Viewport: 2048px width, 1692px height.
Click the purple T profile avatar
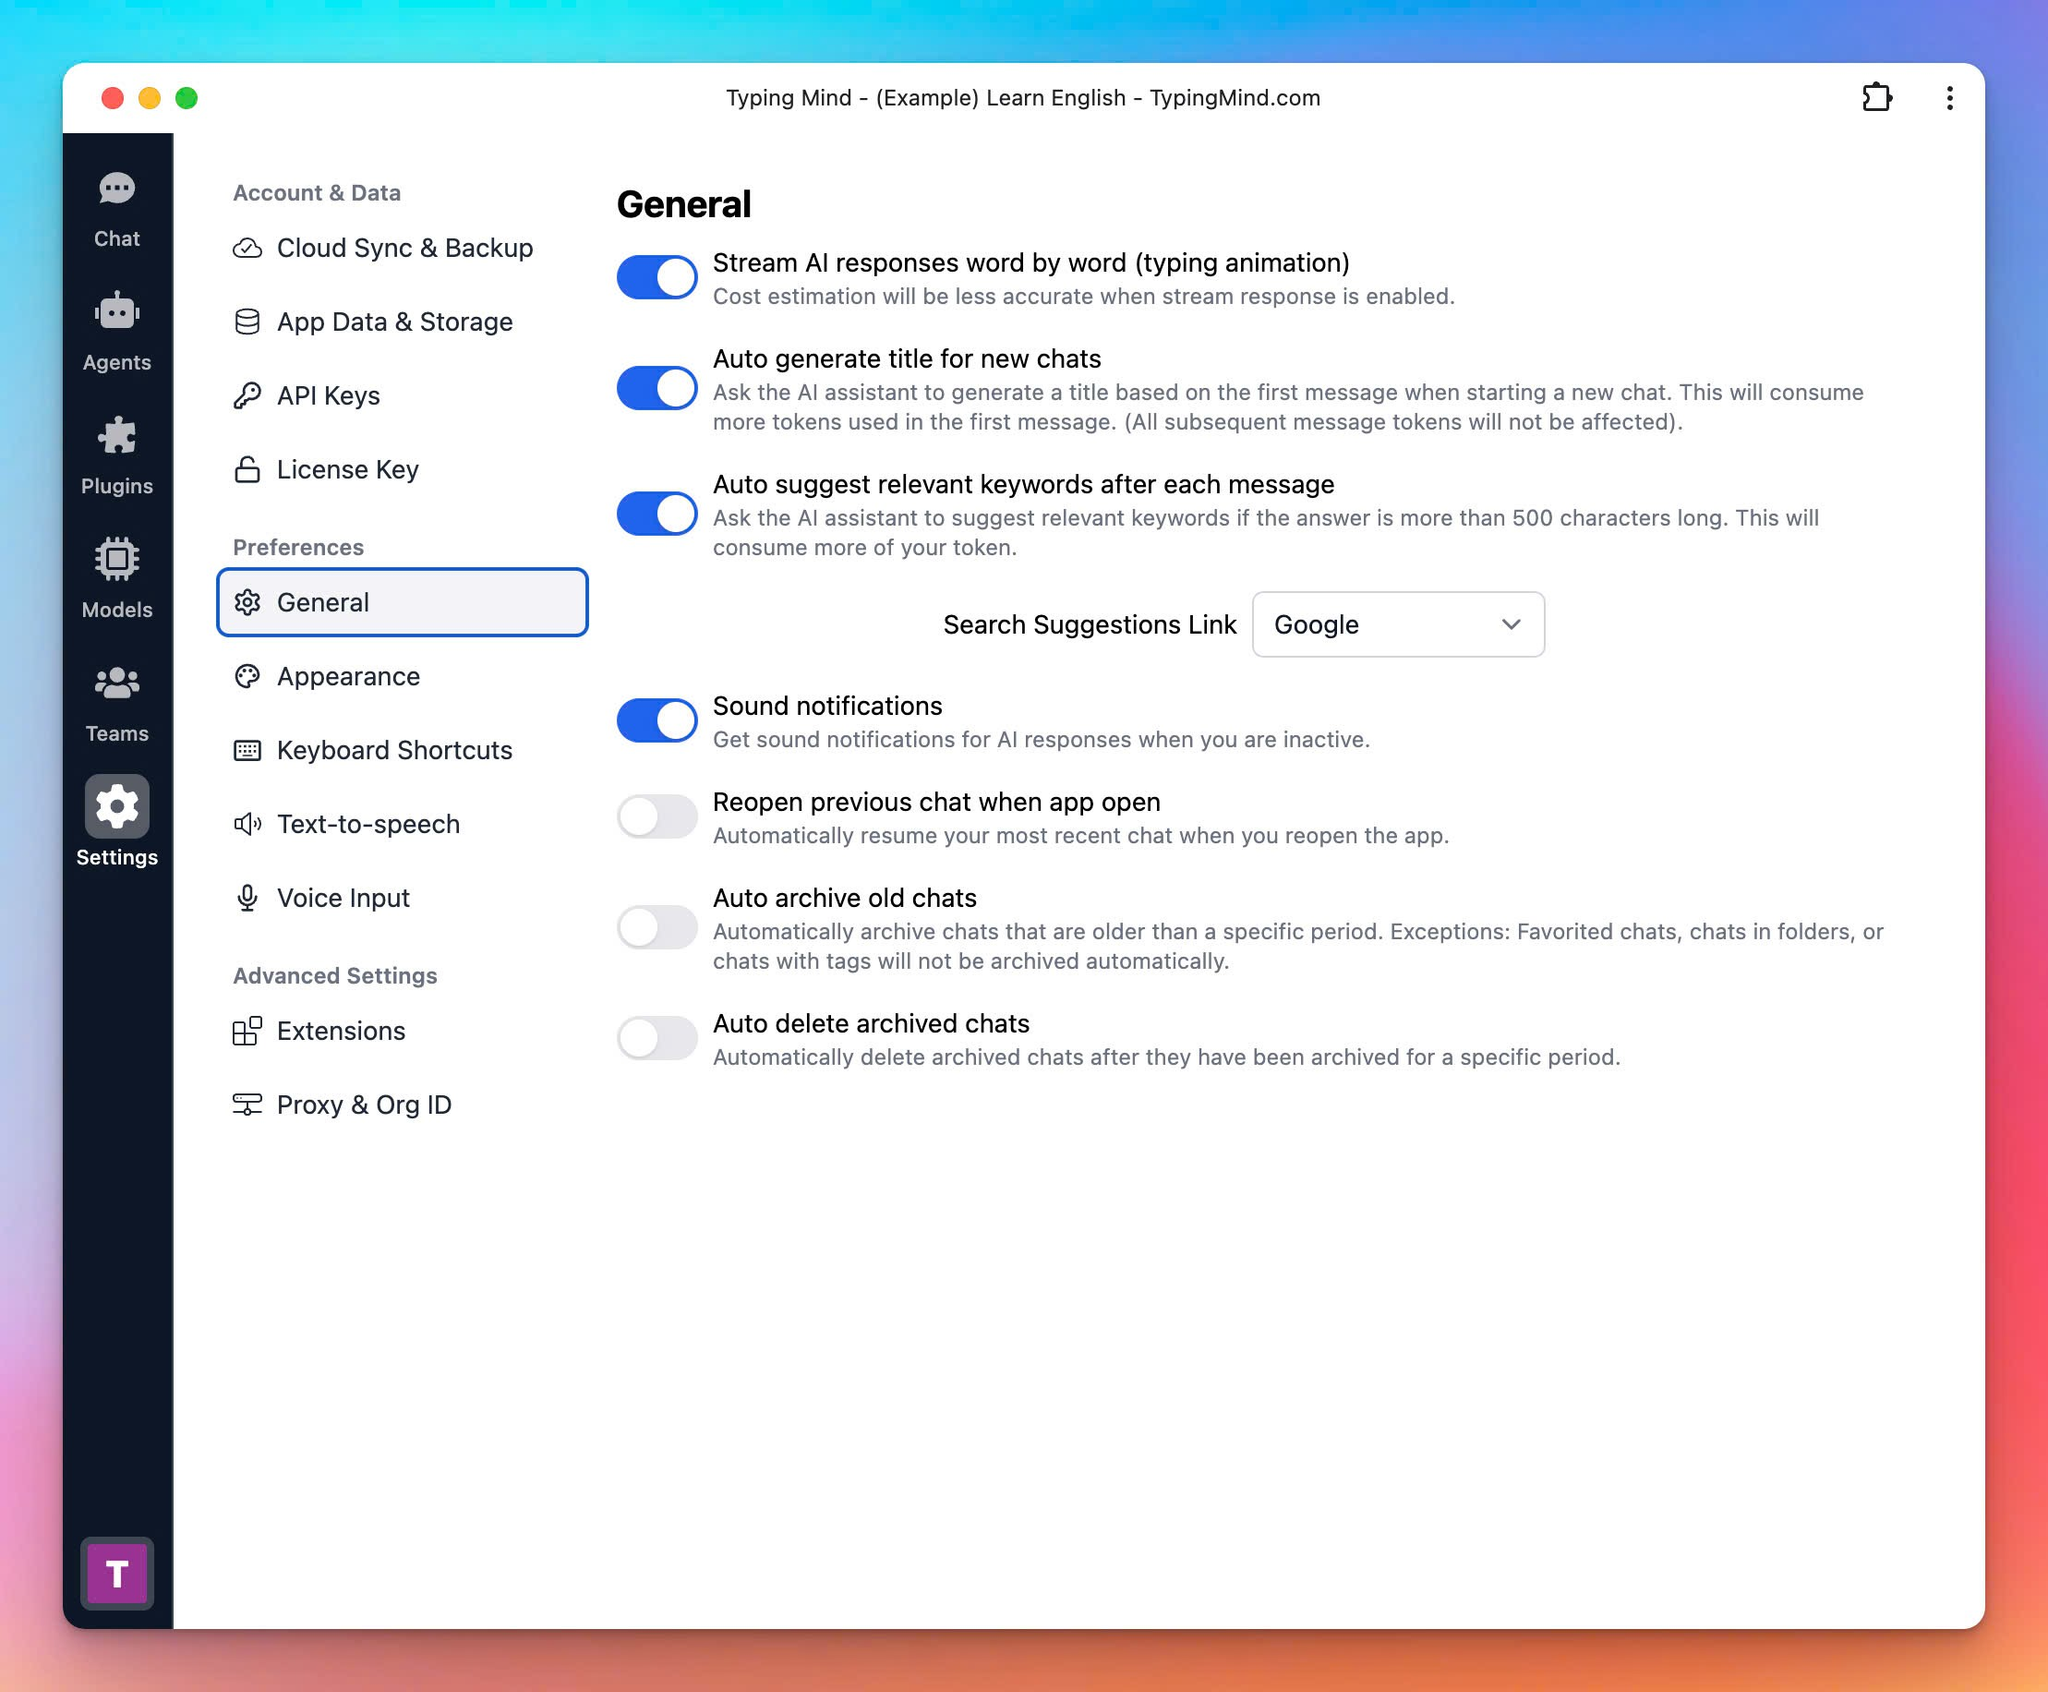pyautogui.click(x=117, y=1573)
